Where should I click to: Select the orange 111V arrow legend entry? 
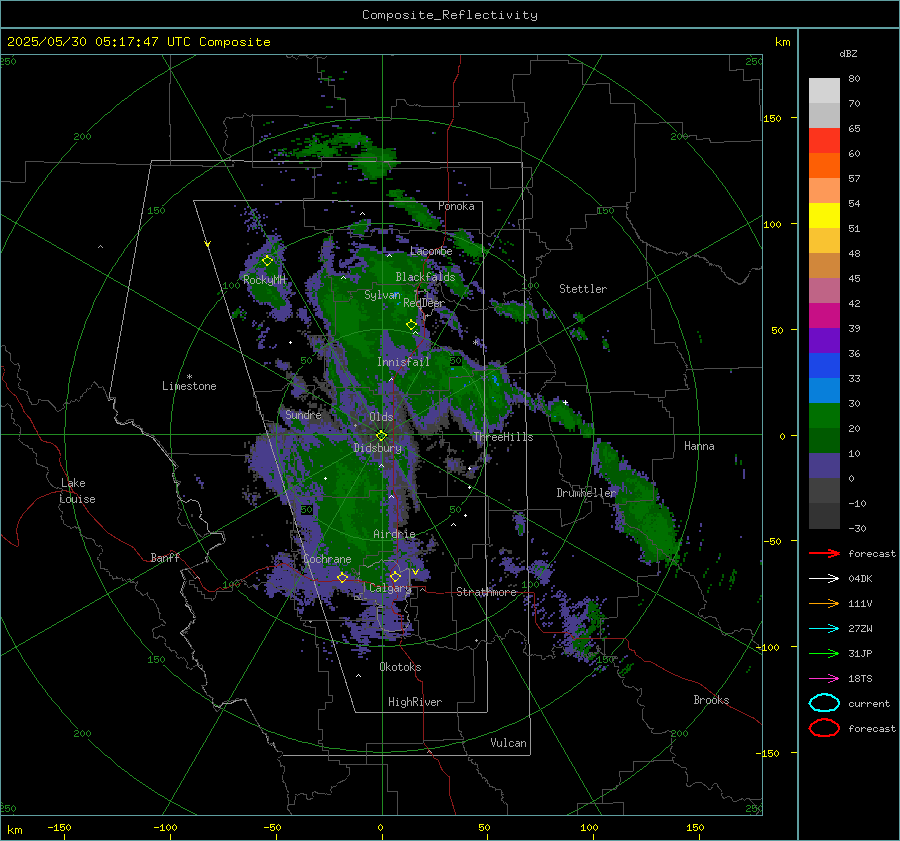pyautogui.click(x=824, y=603)
